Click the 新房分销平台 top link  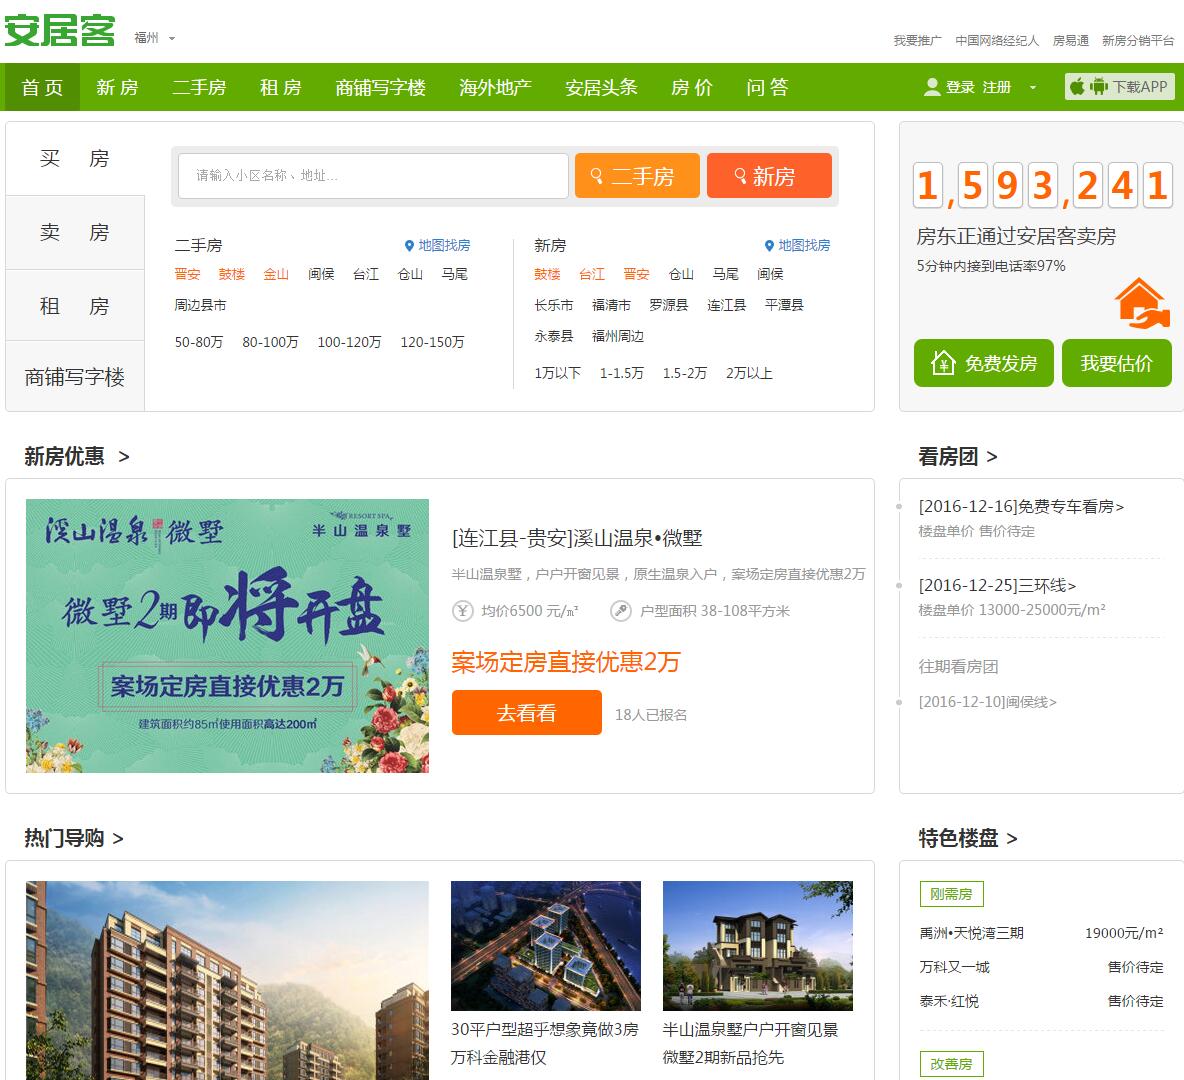point(1138,41)
